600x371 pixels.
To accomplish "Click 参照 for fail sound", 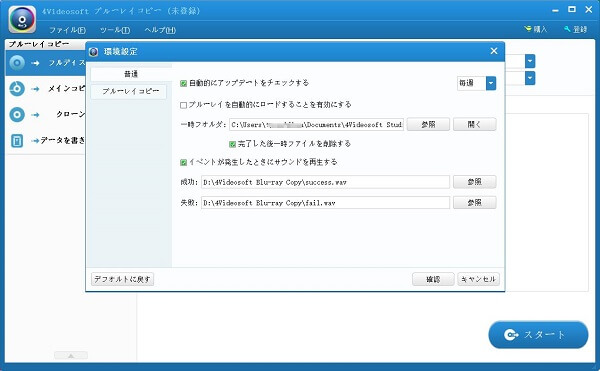I will click(x=474, y=203).
